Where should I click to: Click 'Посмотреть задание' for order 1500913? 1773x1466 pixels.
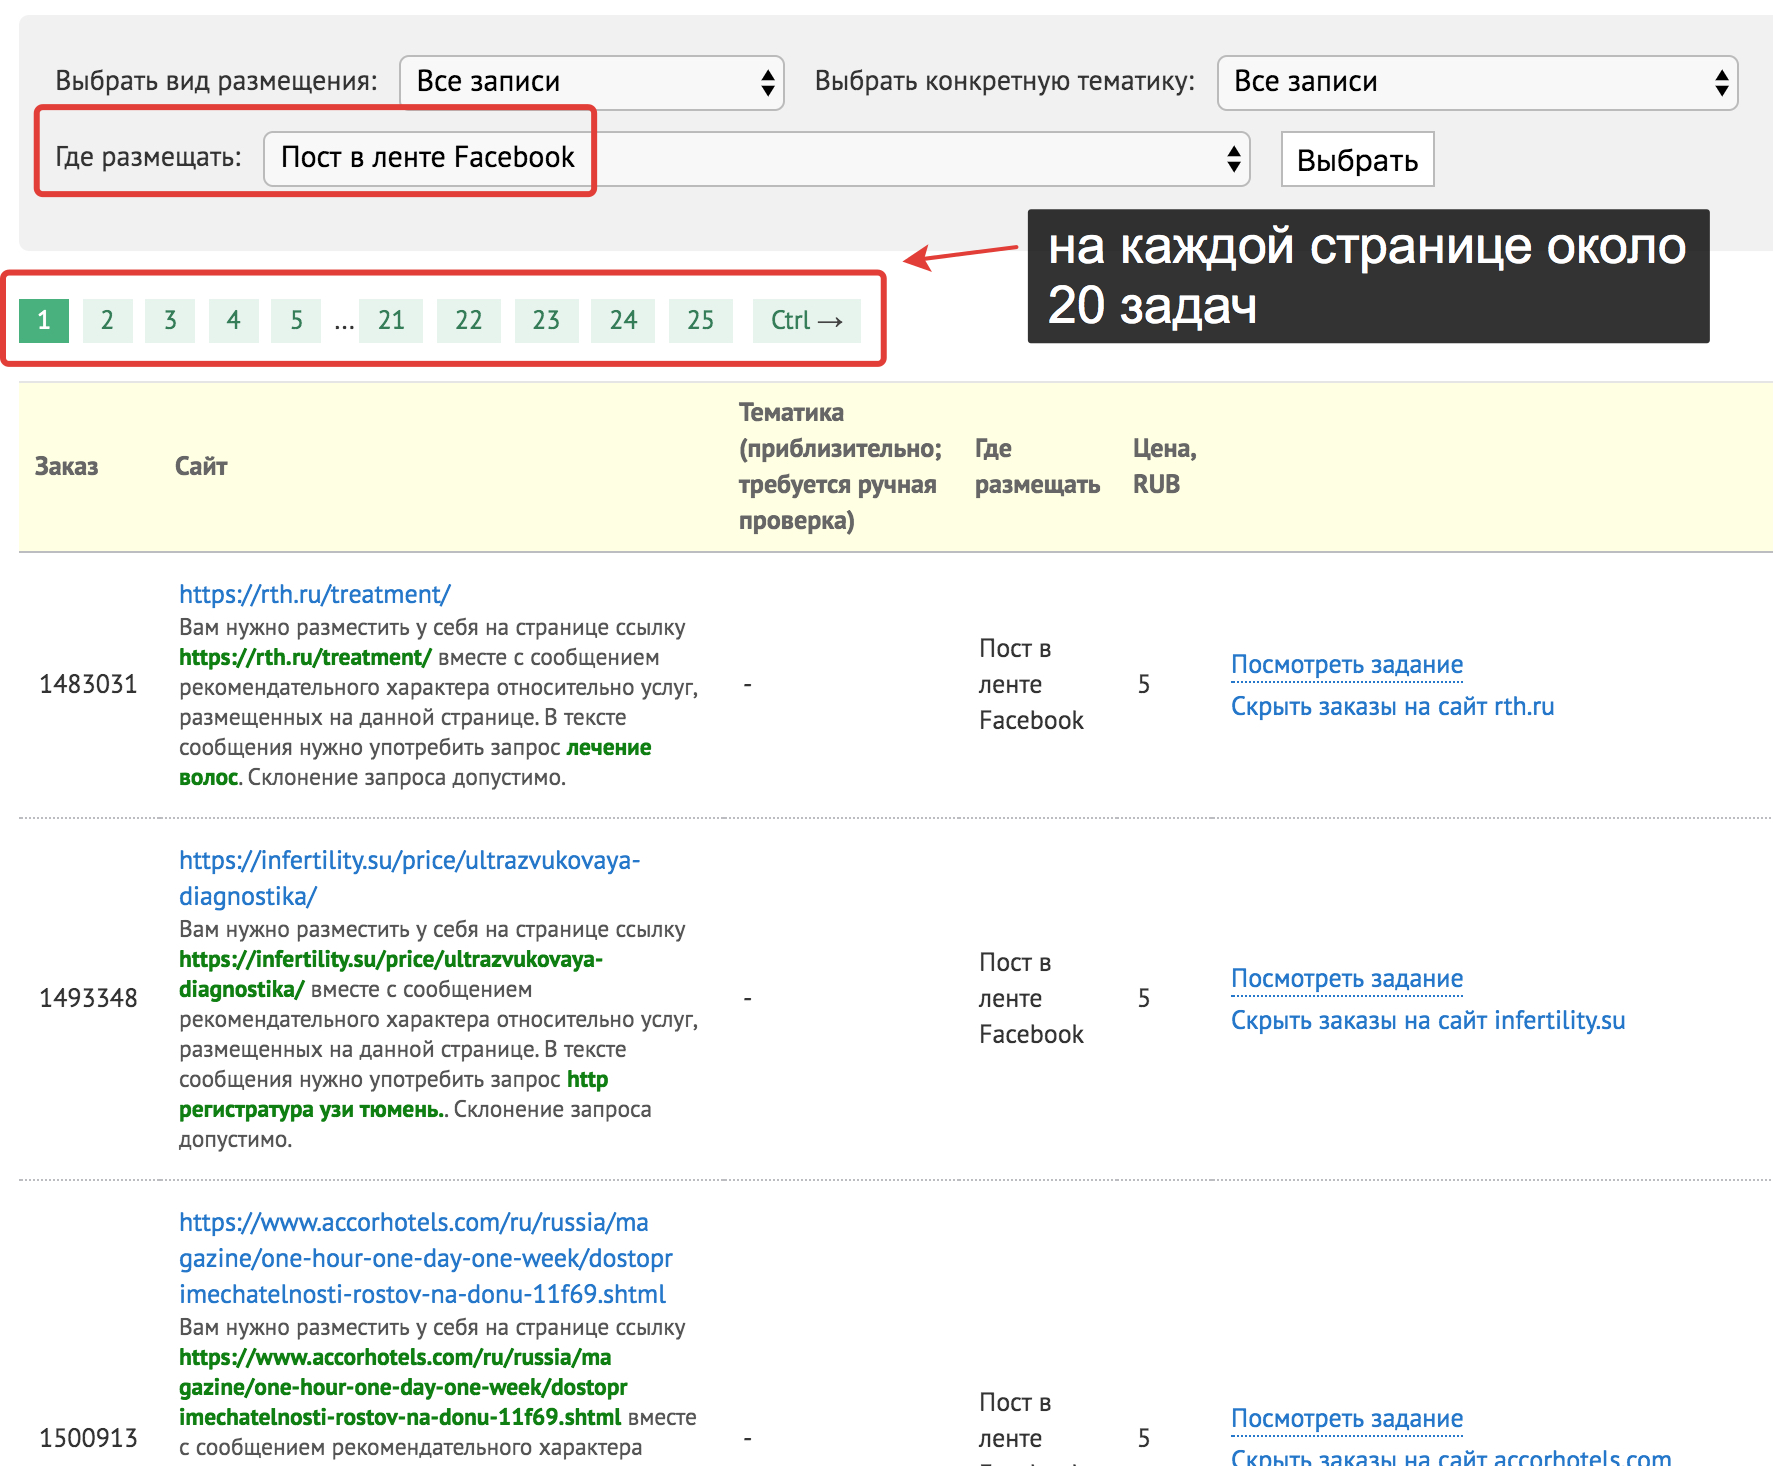(x=1346, y=1419)
